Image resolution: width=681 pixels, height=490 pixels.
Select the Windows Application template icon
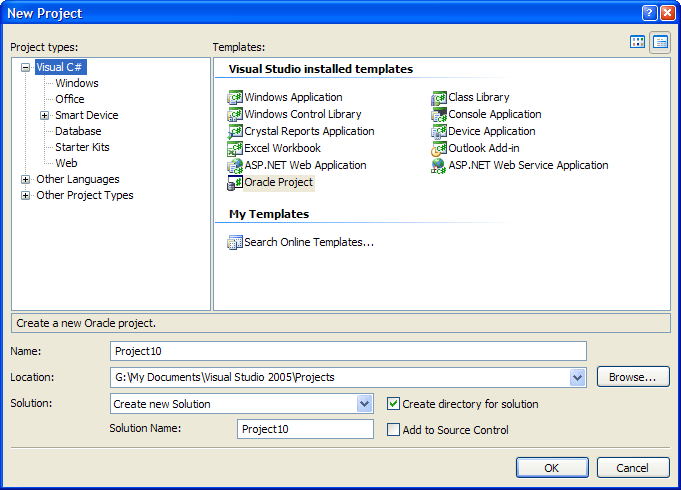[x=235, y=98]
